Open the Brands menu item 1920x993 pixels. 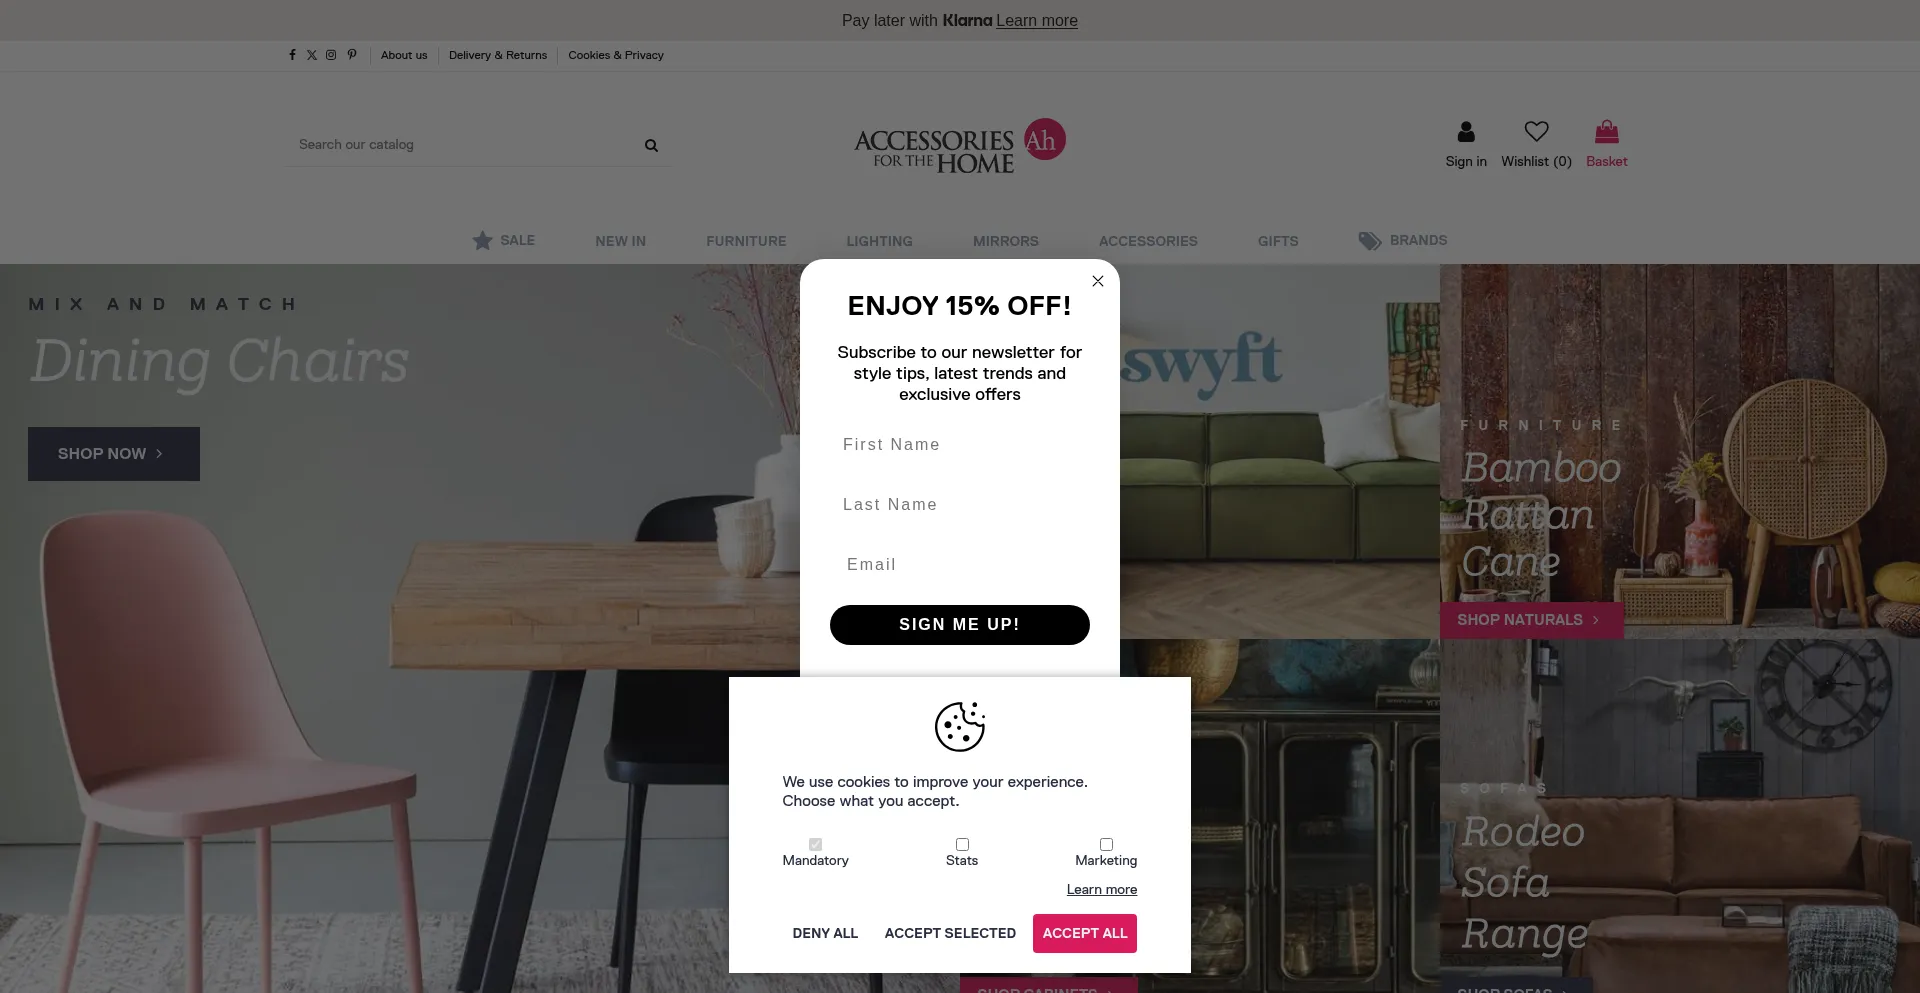[1403, 240]
